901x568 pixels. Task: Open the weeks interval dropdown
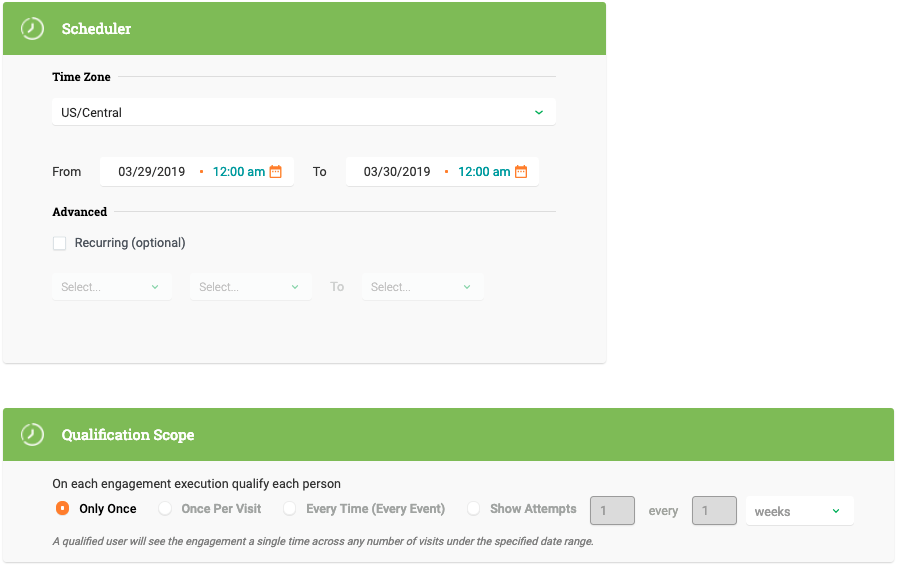tap(799, 511)
